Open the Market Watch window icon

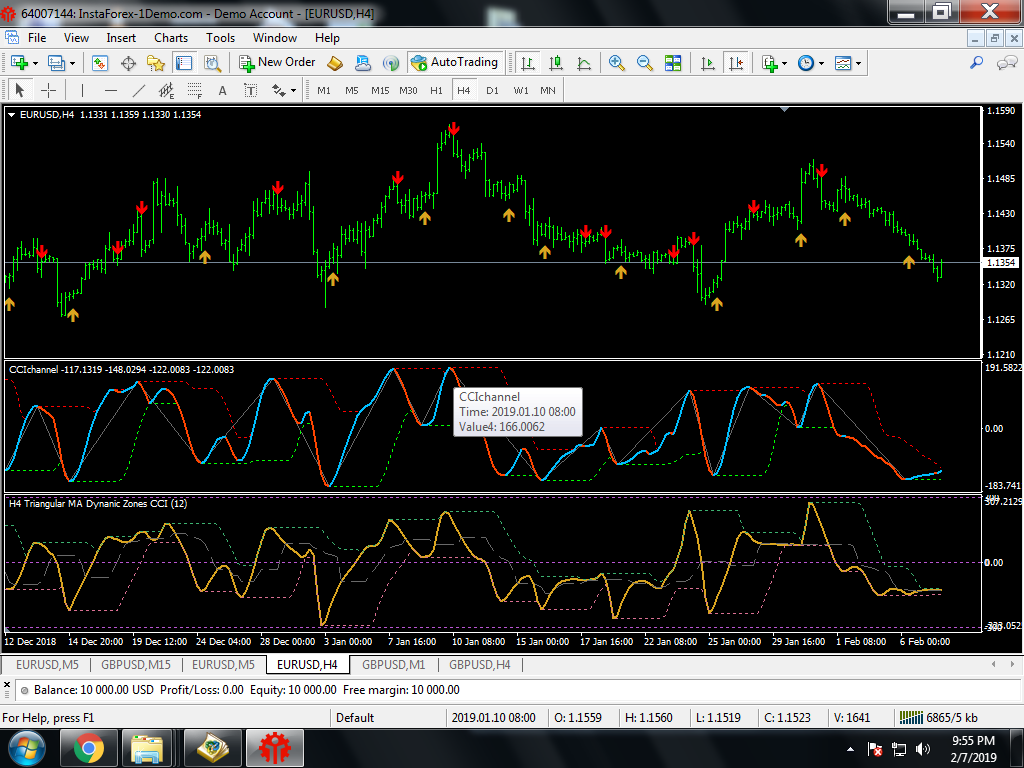tap(100, 63)
